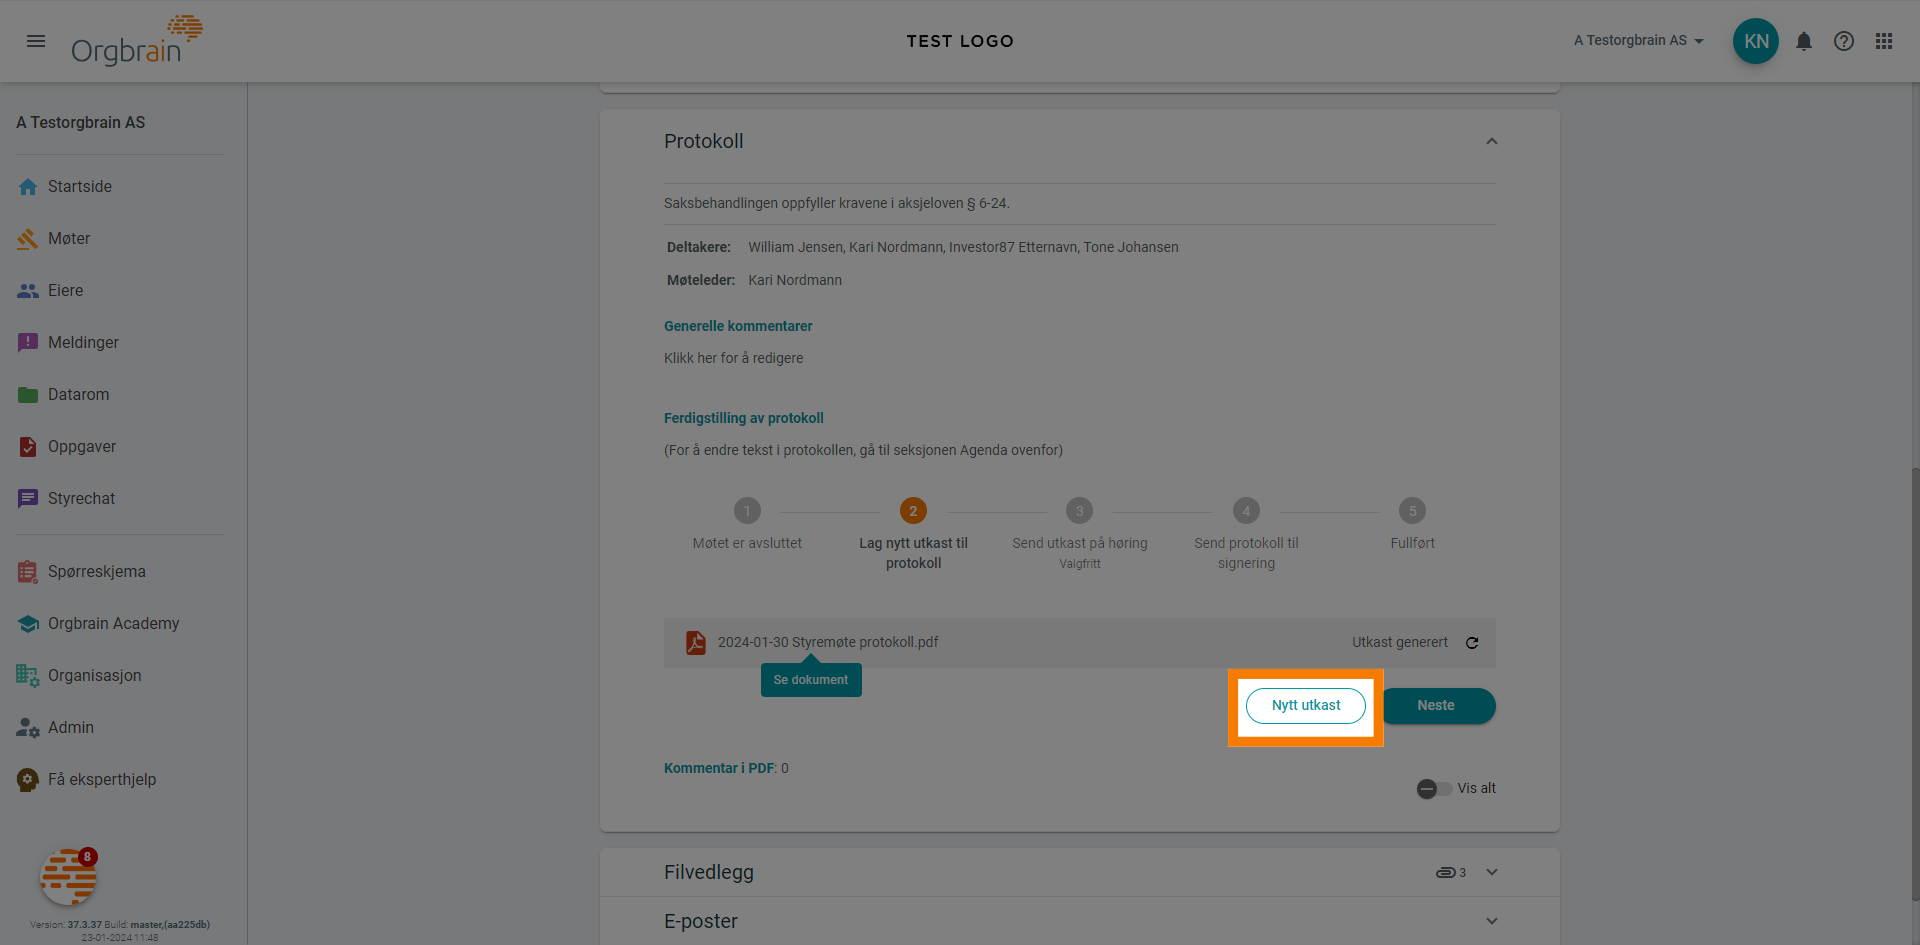This screenshot has height=945, width=1920.
Task: Open the hamburger navigation menu
Action: 36,41
